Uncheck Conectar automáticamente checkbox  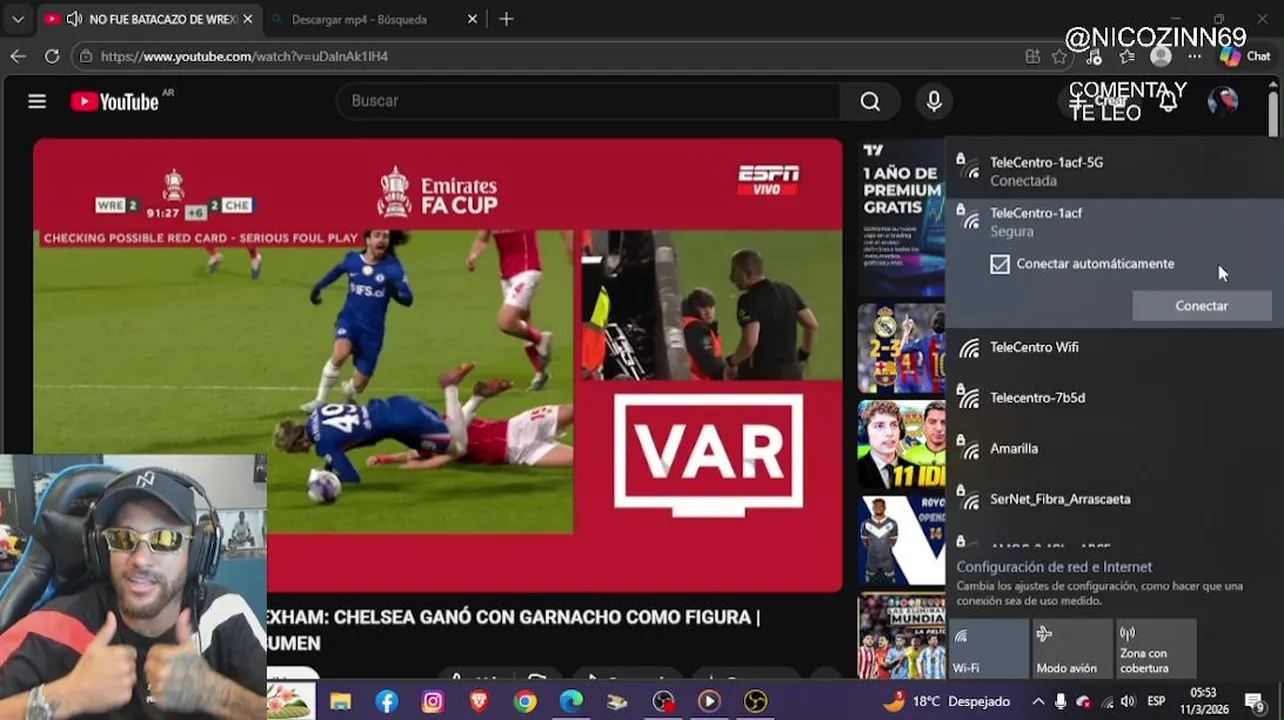[x=1000, y=264]
